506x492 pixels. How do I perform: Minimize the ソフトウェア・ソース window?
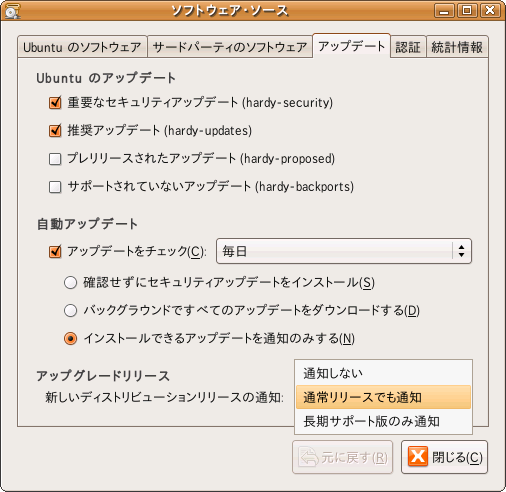click(444, 11)
